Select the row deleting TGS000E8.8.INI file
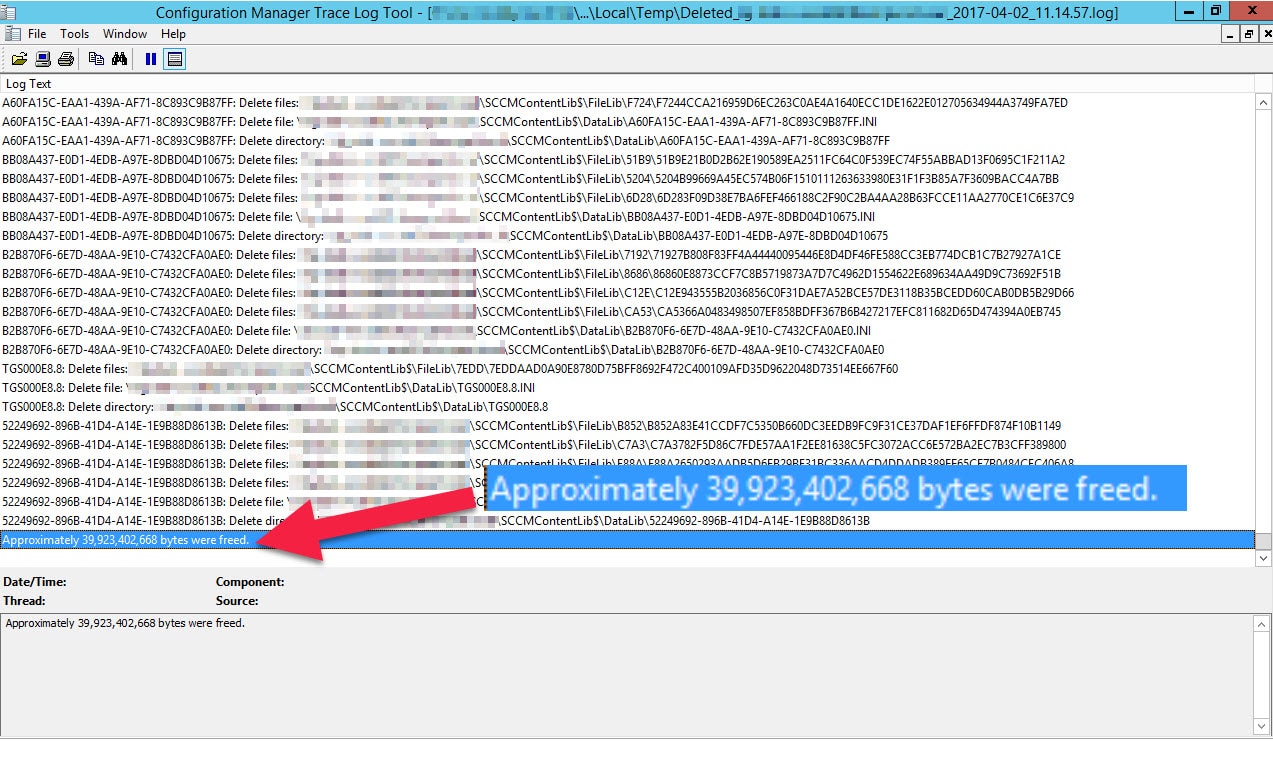This screenshot has width=1273, height=760. [x=627, y=388]
